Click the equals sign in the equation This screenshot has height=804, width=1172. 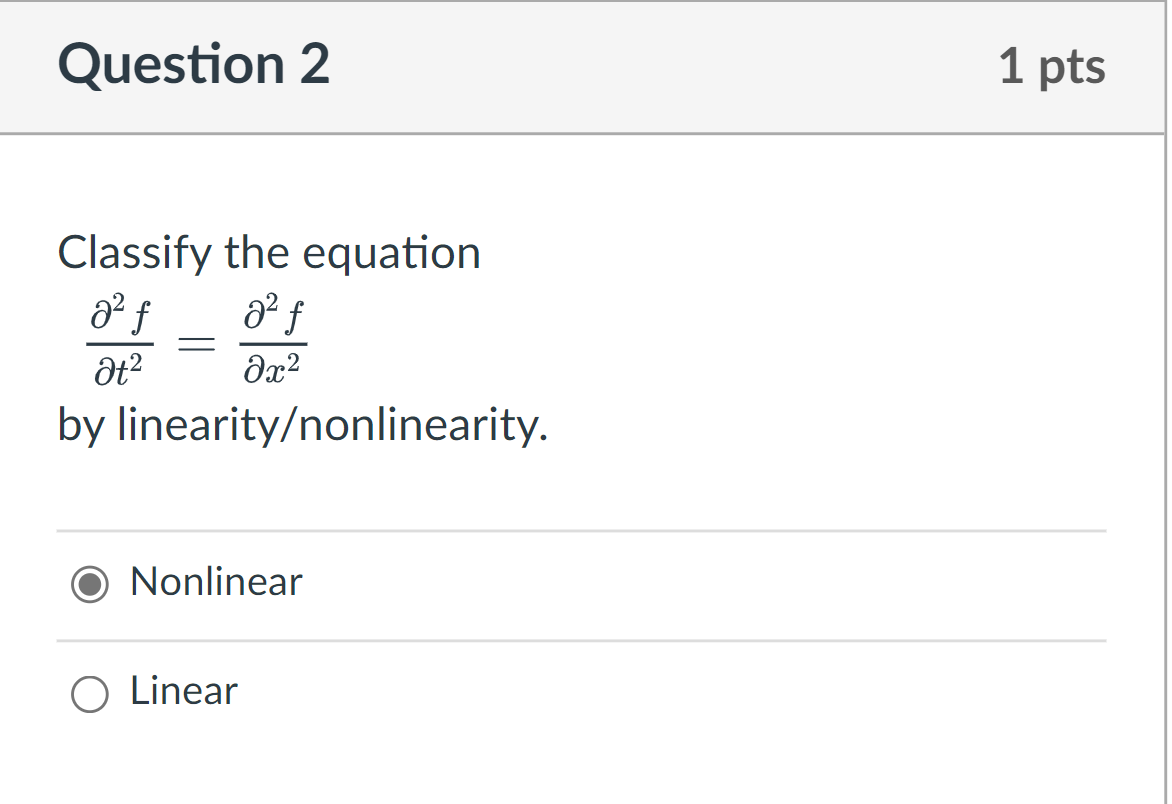click(195, 342)
